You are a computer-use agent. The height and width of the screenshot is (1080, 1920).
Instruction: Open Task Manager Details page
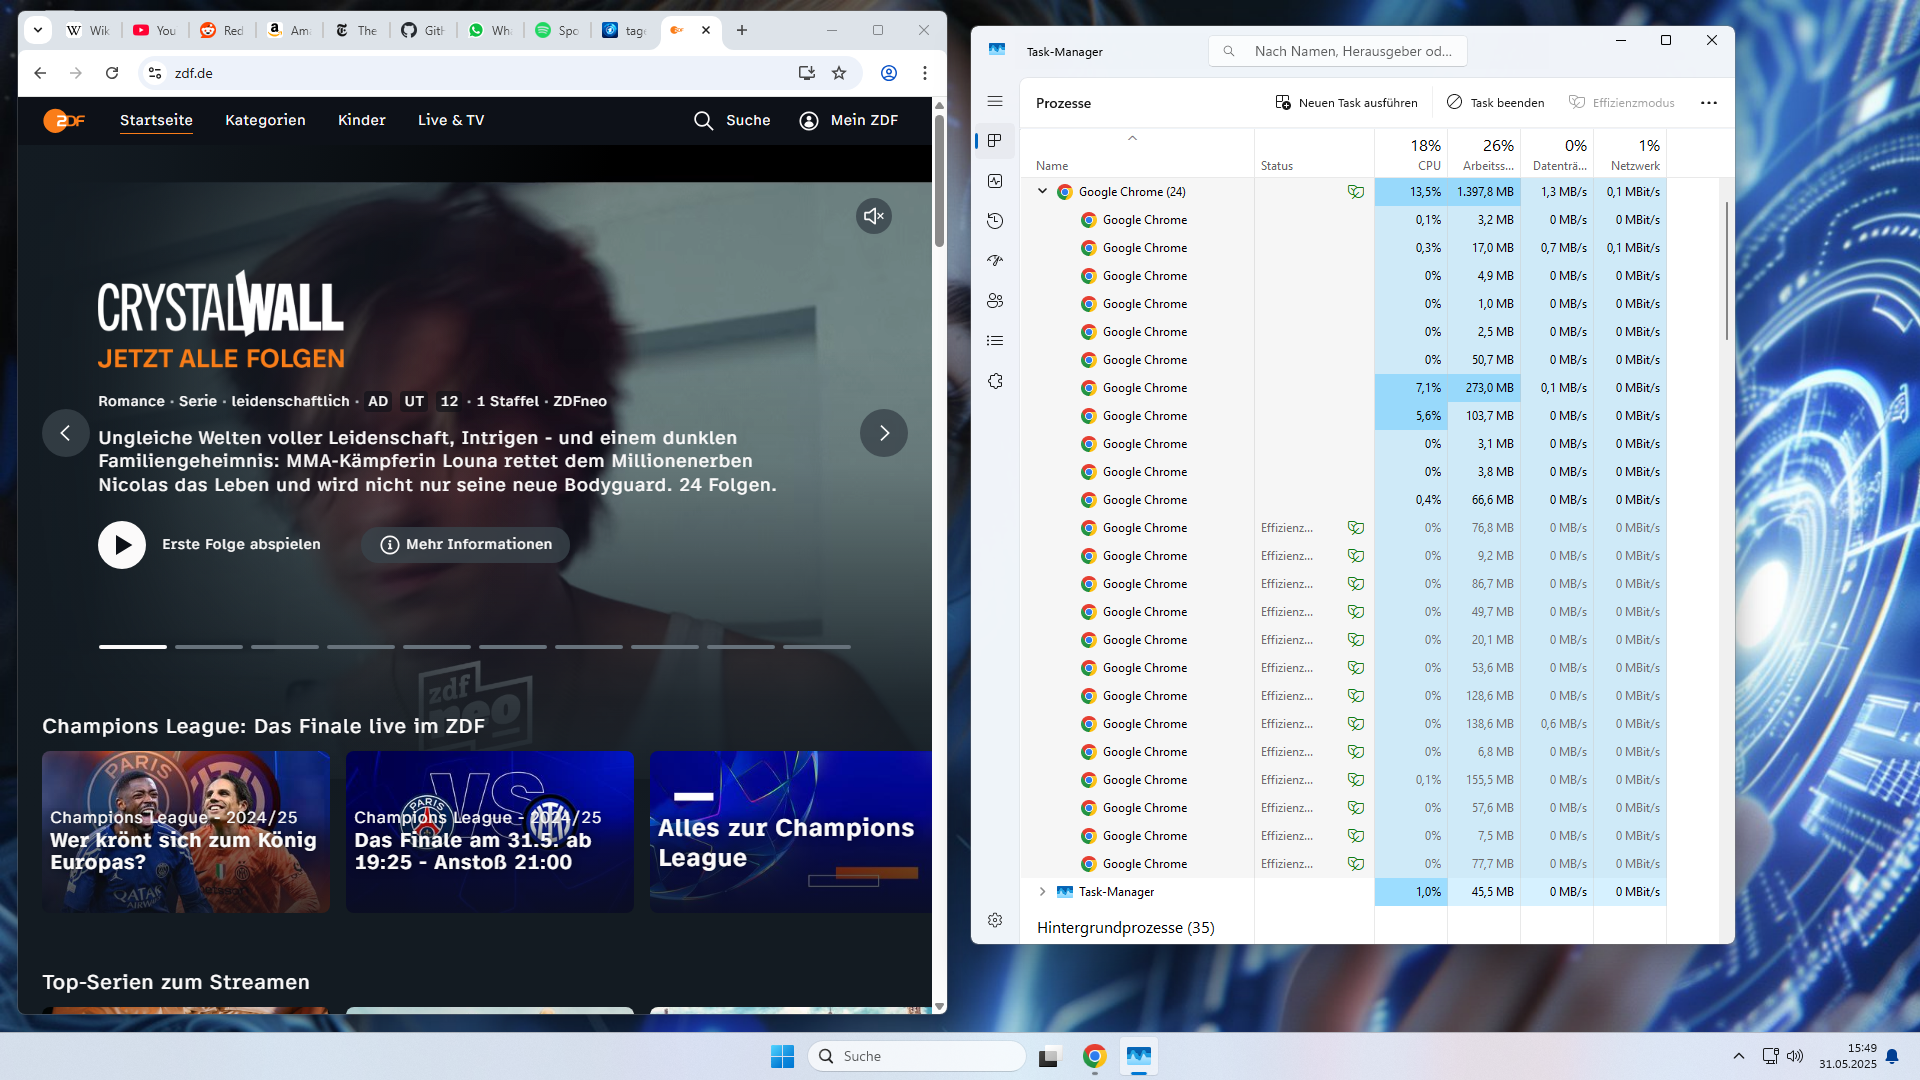995,341
